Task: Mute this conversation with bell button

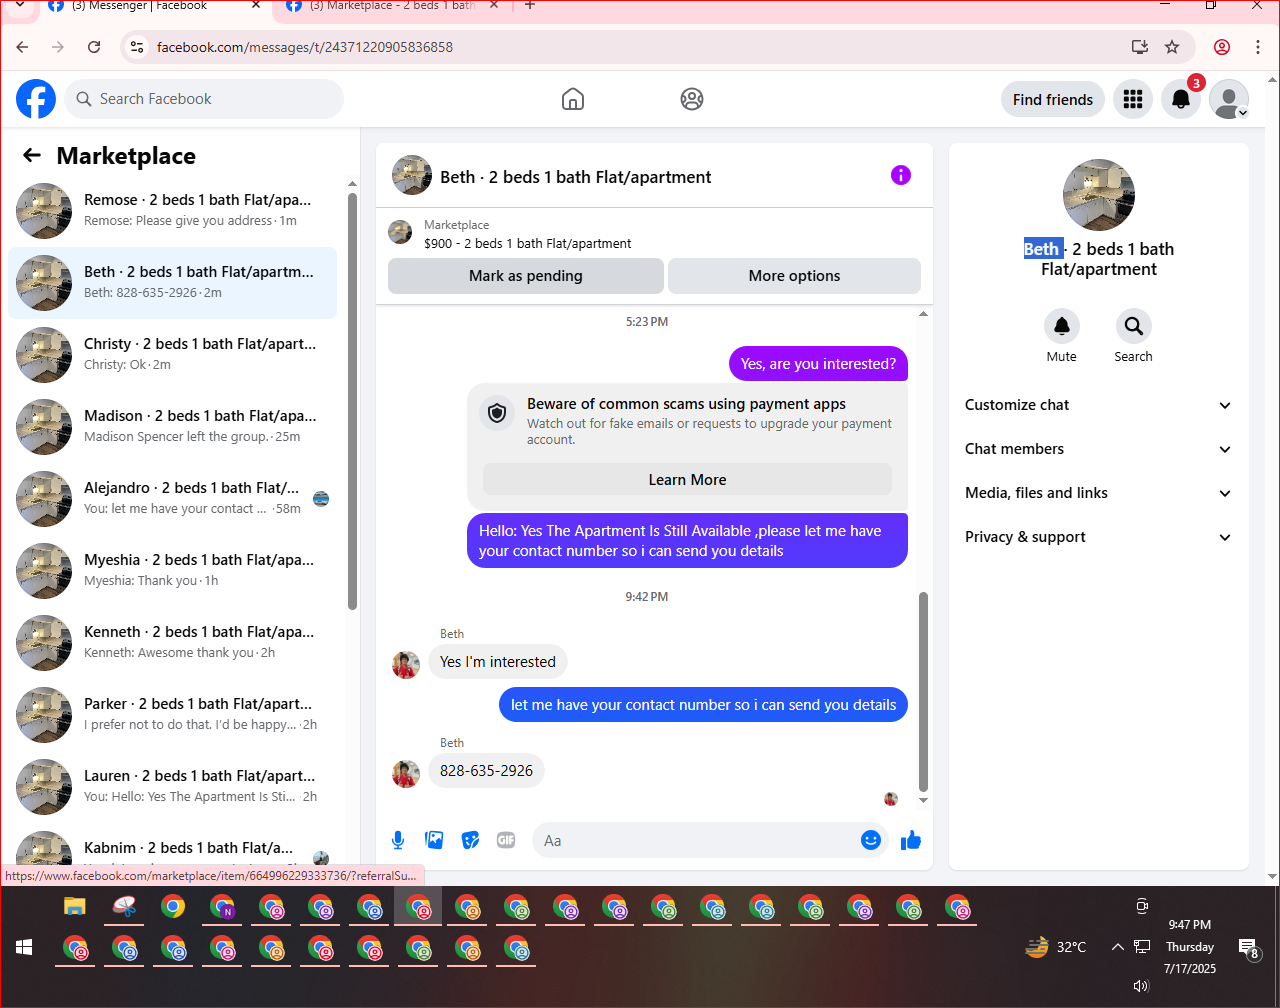Action: pos(1062,326)
